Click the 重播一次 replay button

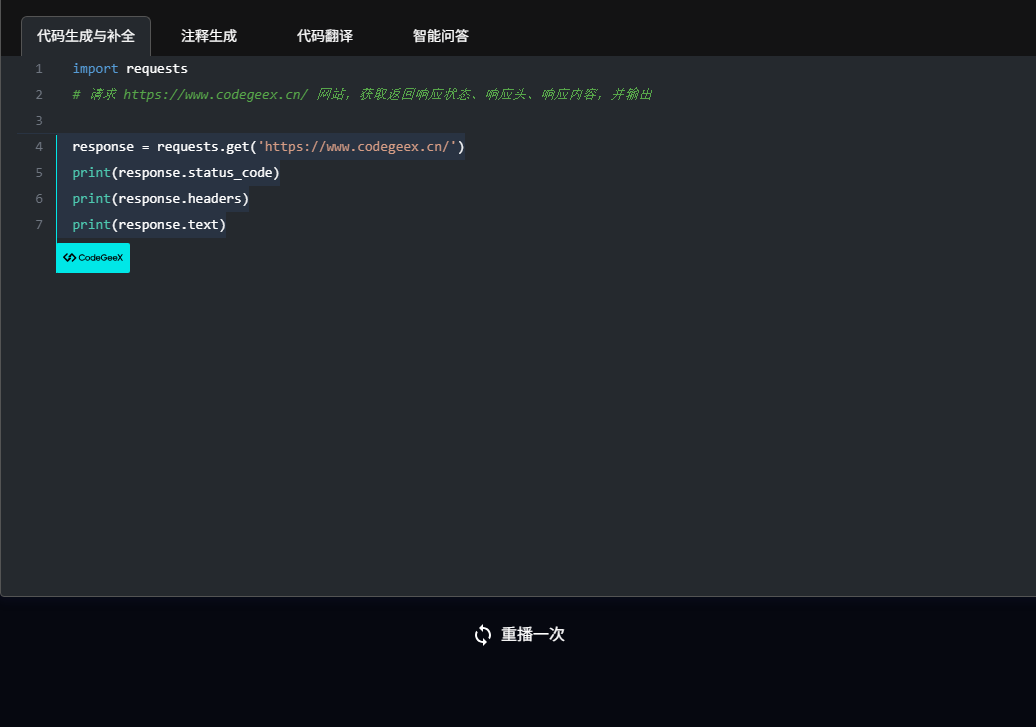(519, 634)
